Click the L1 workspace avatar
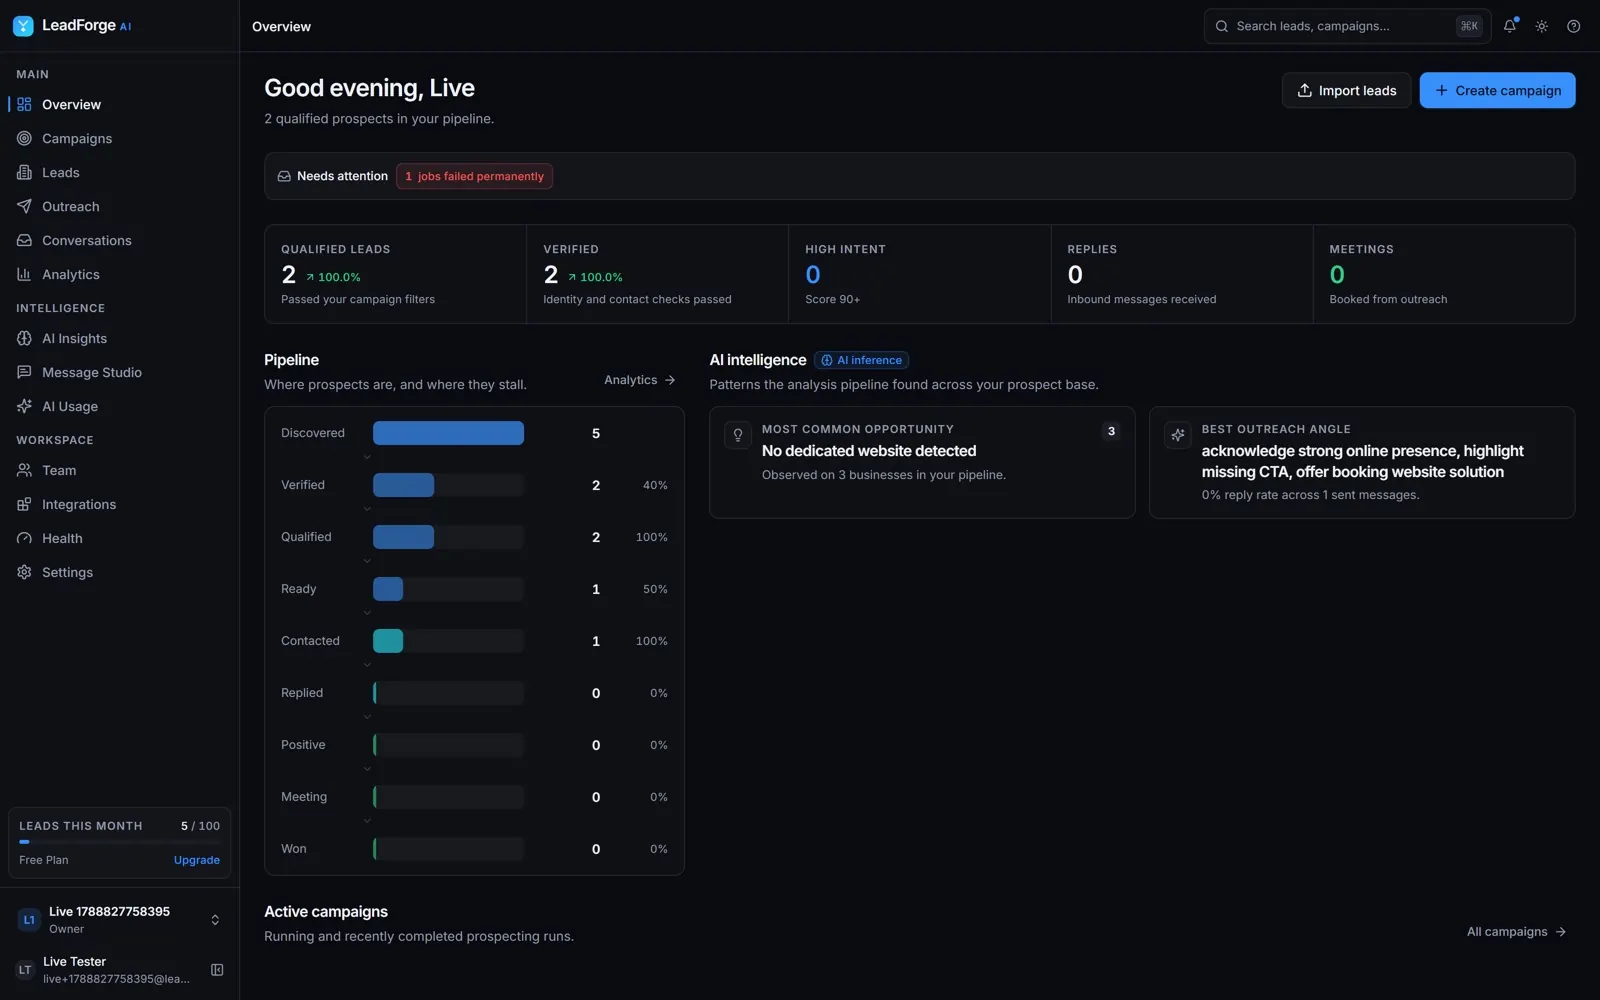This screenshot has height=1000, width=1600. tap(29, 920)
